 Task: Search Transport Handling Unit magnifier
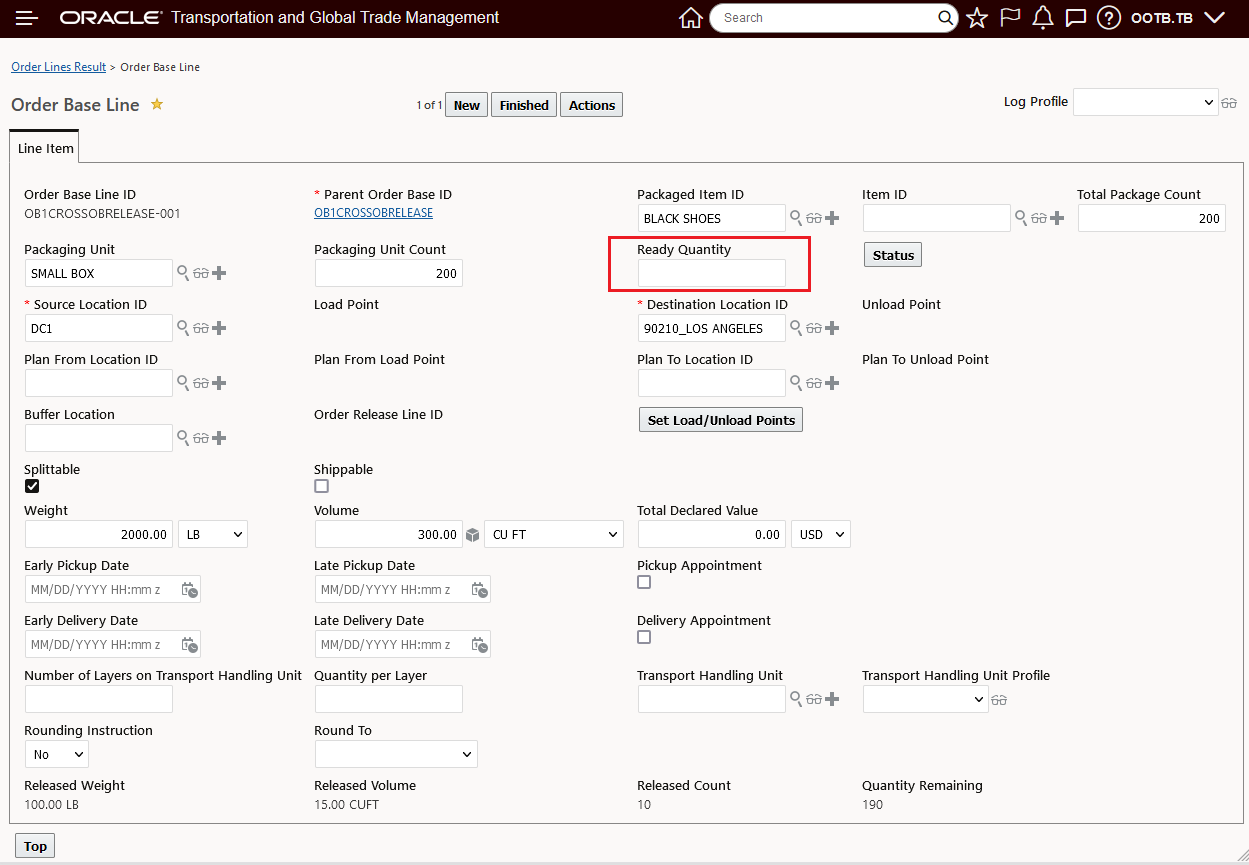[796, 699]
